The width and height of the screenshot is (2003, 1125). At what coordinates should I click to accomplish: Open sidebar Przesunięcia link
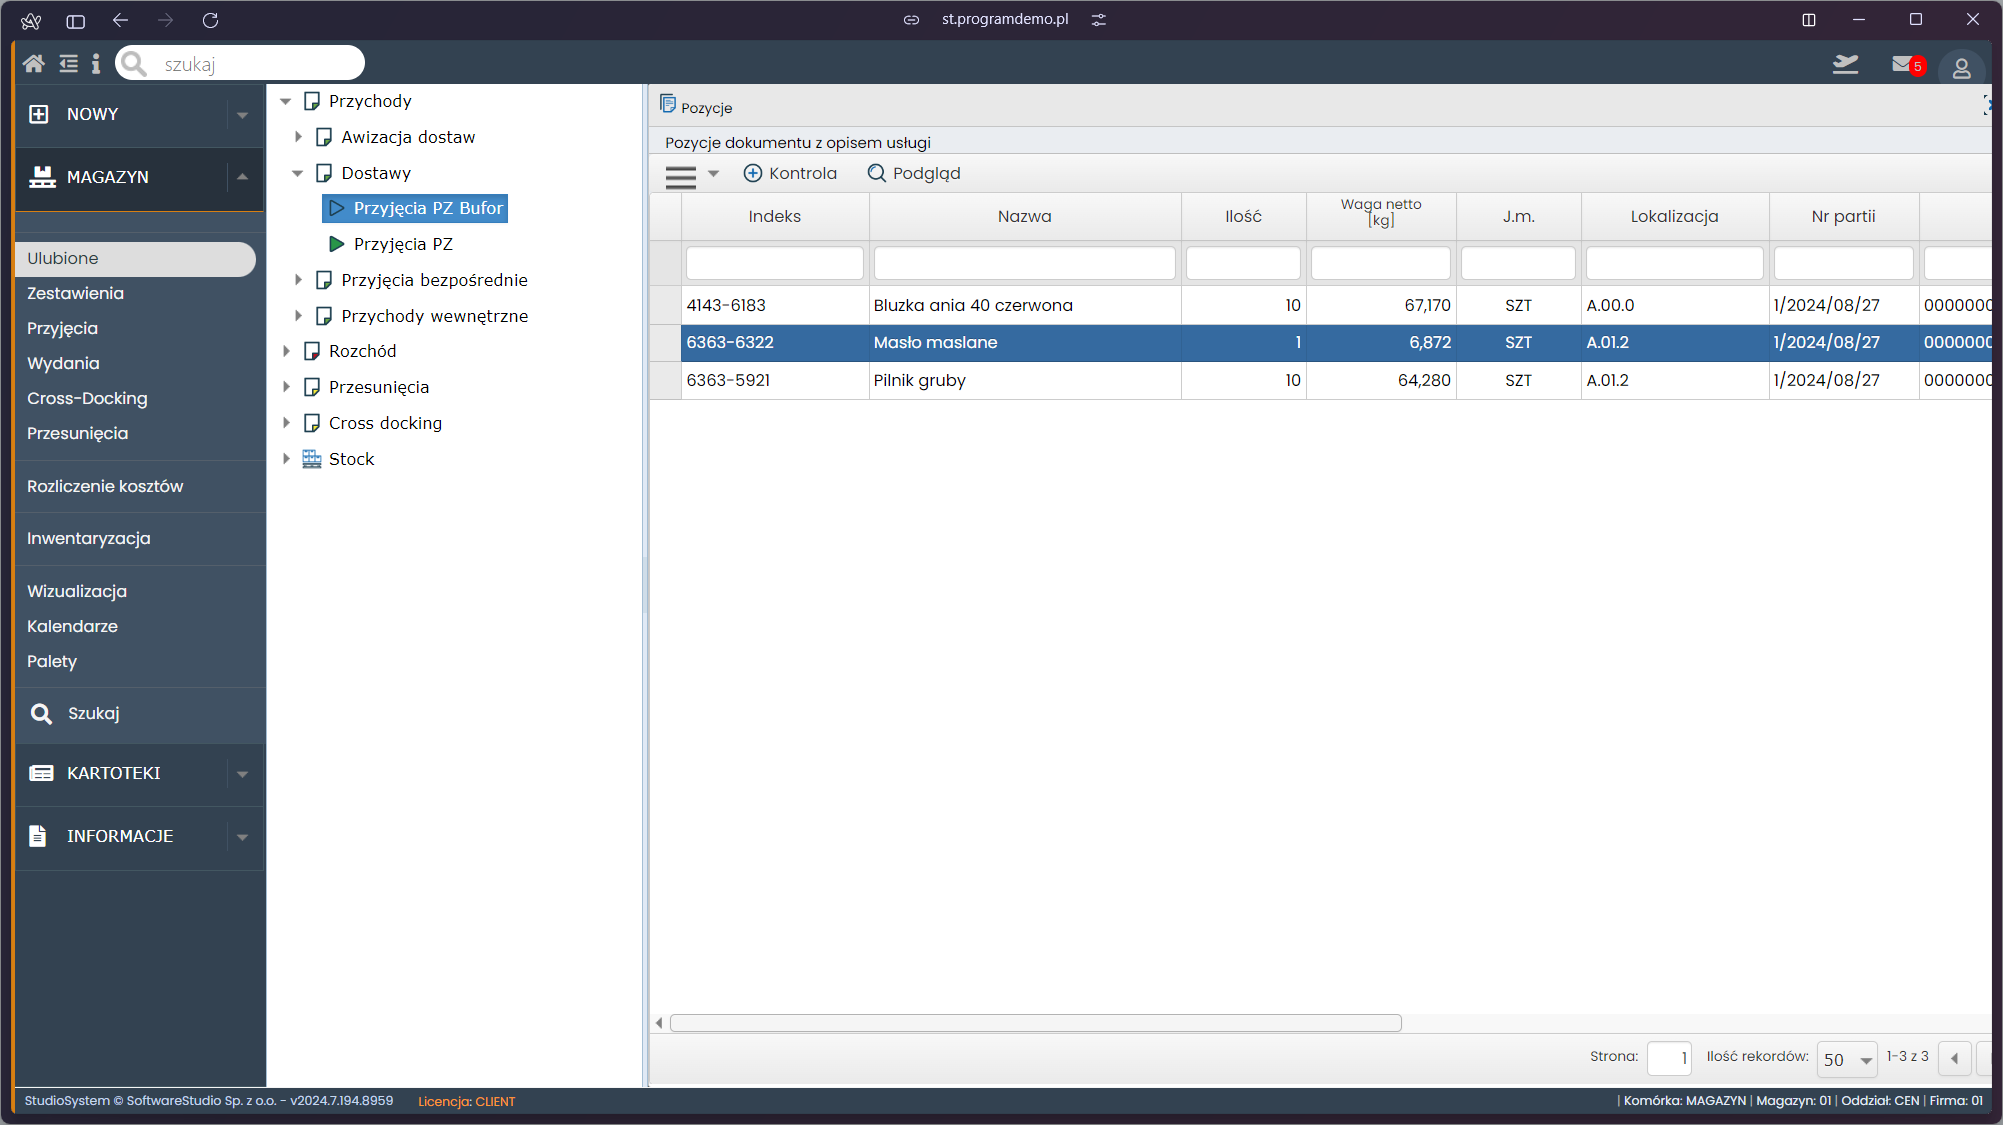pos(78,434)
